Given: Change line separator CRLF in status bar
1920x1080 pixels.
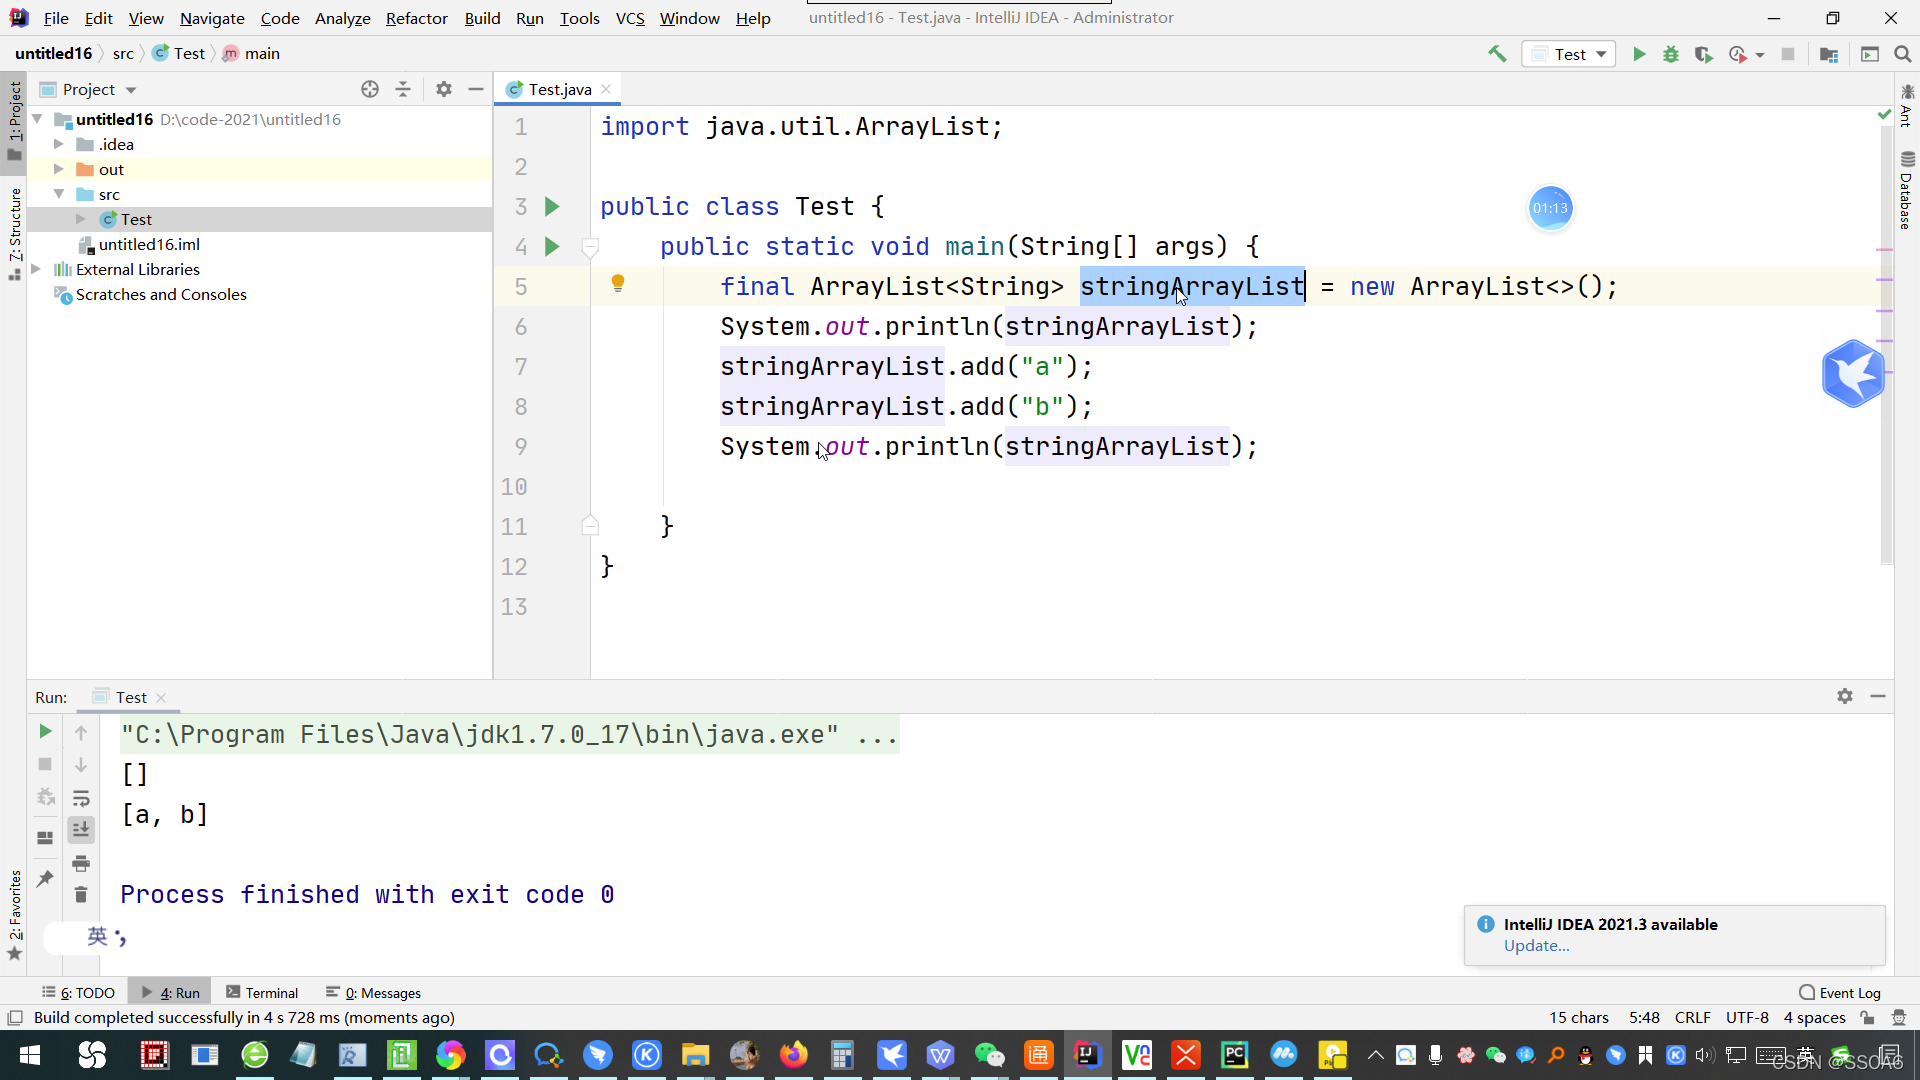Looking at the screenshot, I should tap(1692, 1018).
